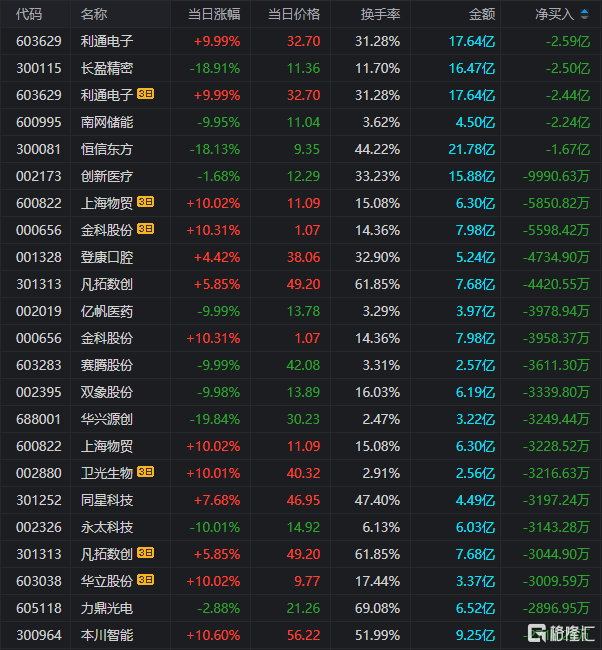Sort by 金额 column header
Screen dimensions: 602x650
tap(482, 15)
